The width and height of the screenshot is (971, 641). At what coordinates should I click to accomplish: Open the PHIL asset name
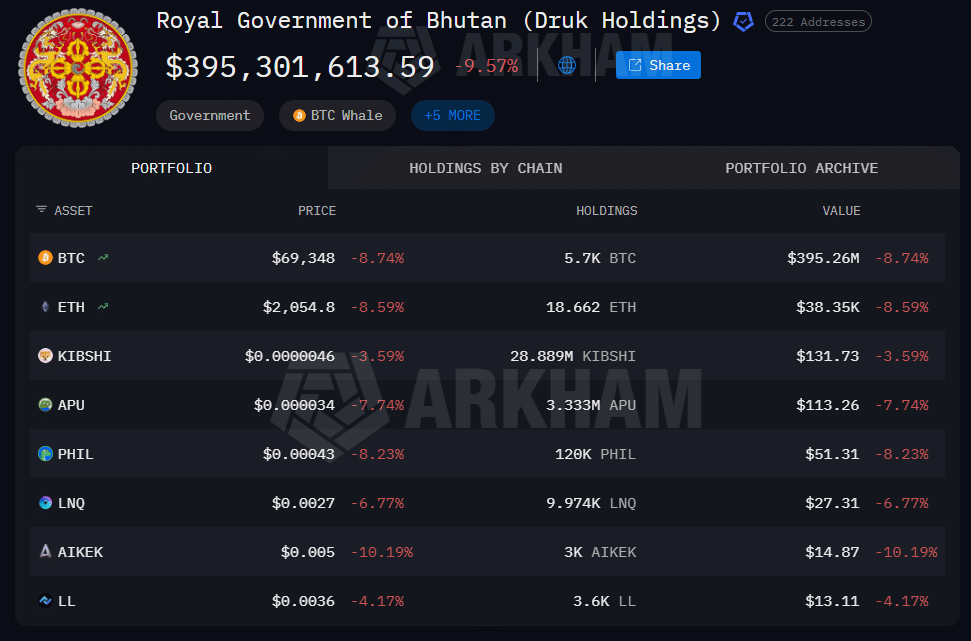76,454
